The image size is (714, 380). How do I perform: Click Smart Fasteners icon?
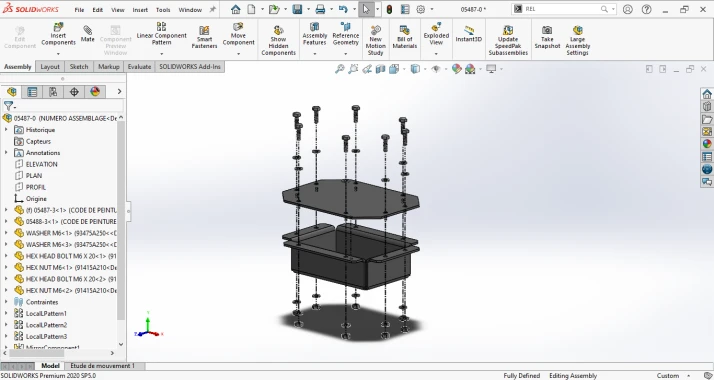pos(204,37)
